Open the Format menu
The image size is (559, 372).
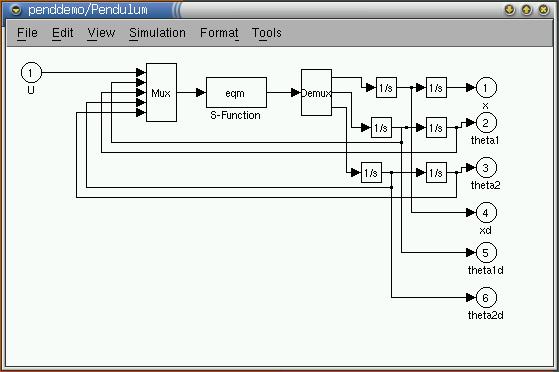click(219, 33)
